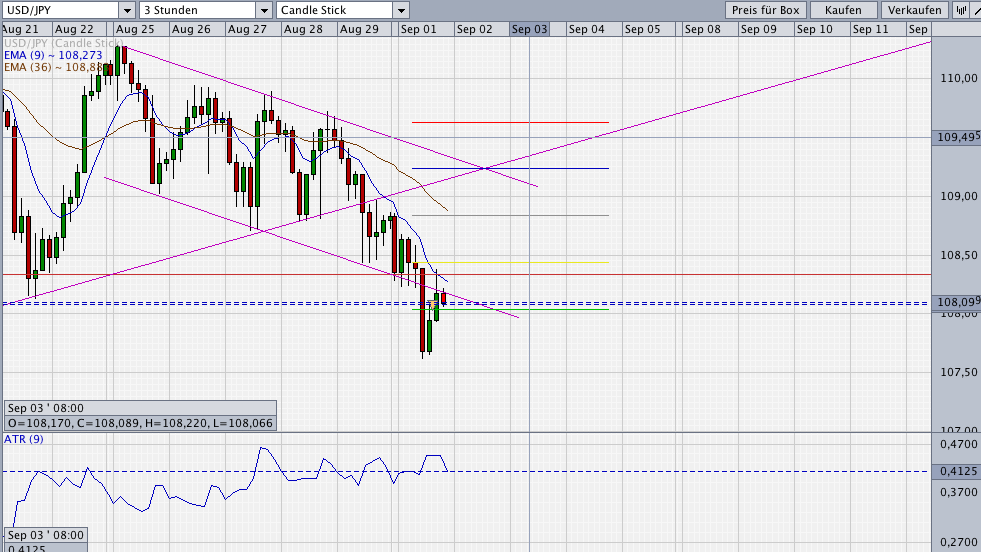Image resolution: width=981 pixels, height=552 pixels.
Task: Open the Candle Stick chart style dropdown
Action: point(342,10)
